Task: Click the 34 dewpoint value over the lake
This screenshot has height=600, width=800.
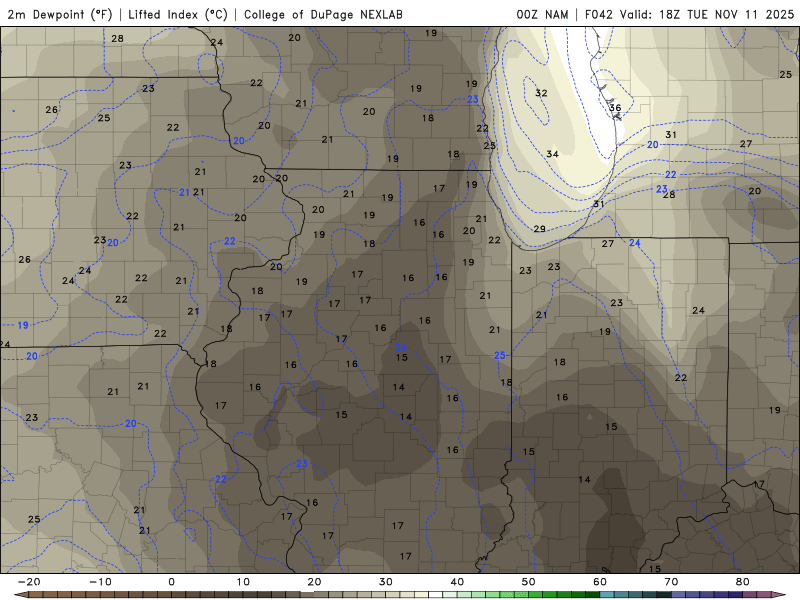Action: 552,154
